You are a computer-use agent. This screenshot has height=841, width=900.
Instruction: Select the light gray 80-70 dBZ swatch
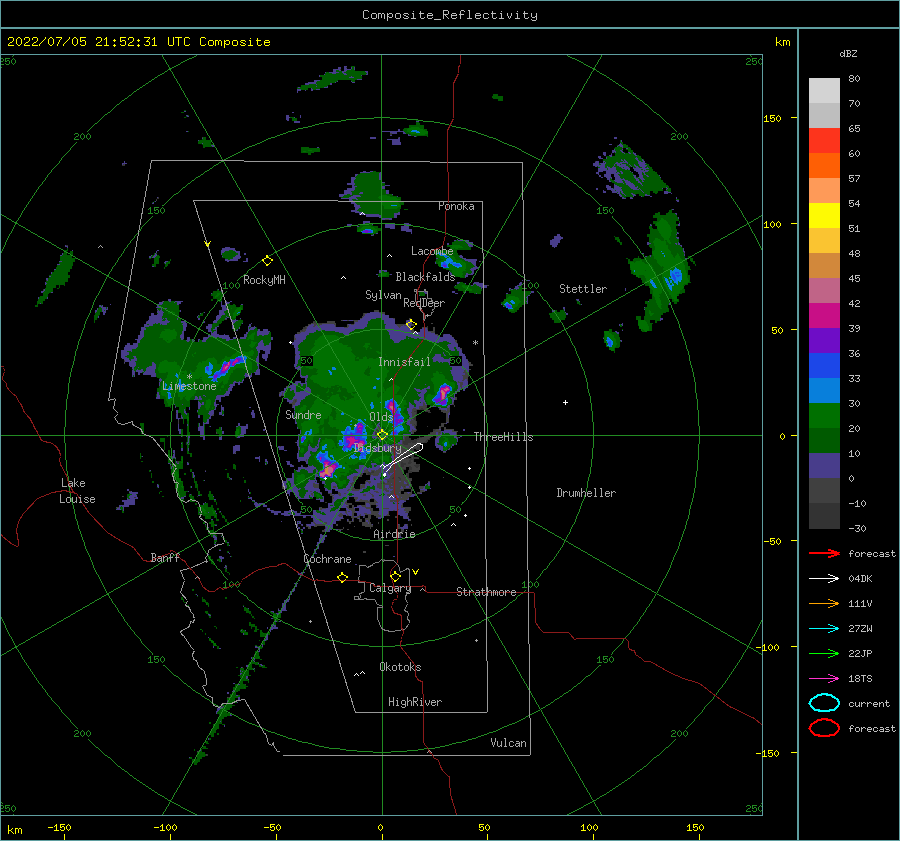pos(824,91)
